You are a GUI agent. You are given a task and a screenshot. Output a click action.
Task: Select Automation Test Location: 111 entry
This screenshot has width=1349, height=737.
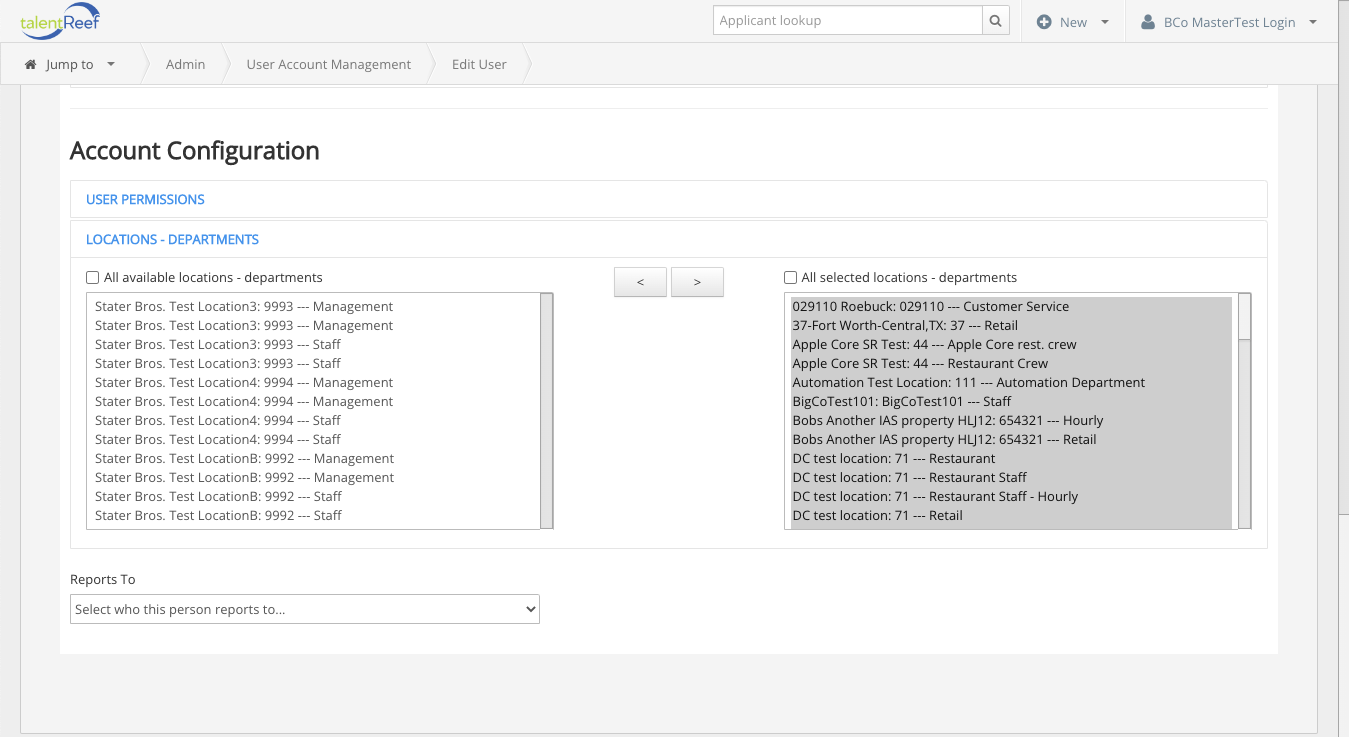(x=968, y=382)
